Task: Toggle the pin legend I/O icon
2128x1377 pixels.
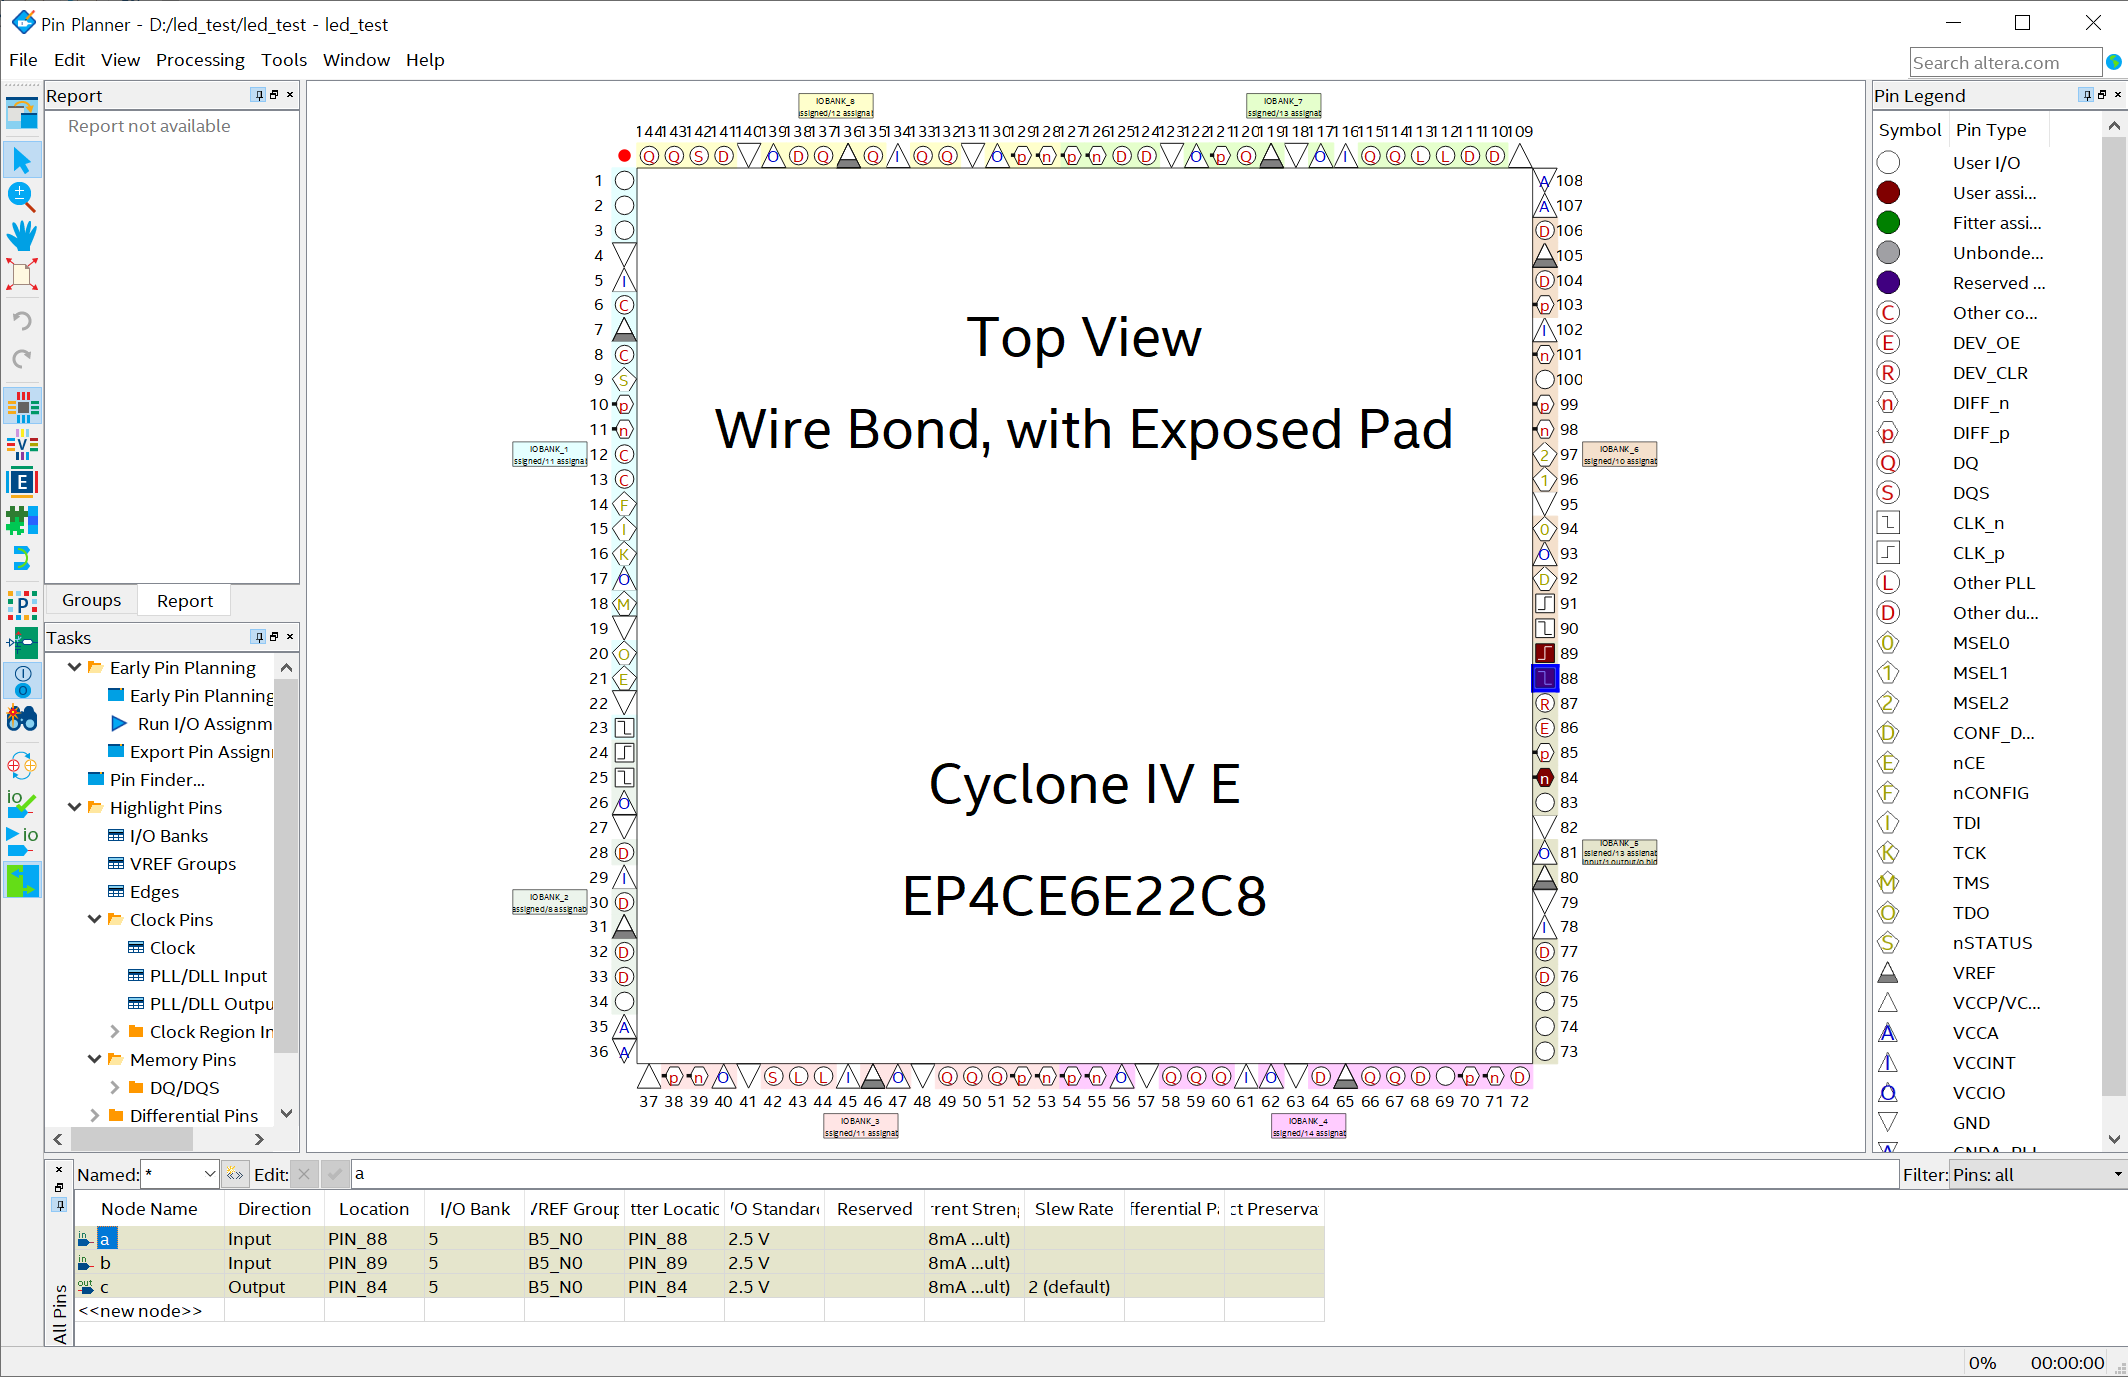Action: pyautogui.click(x=22, y=681)
